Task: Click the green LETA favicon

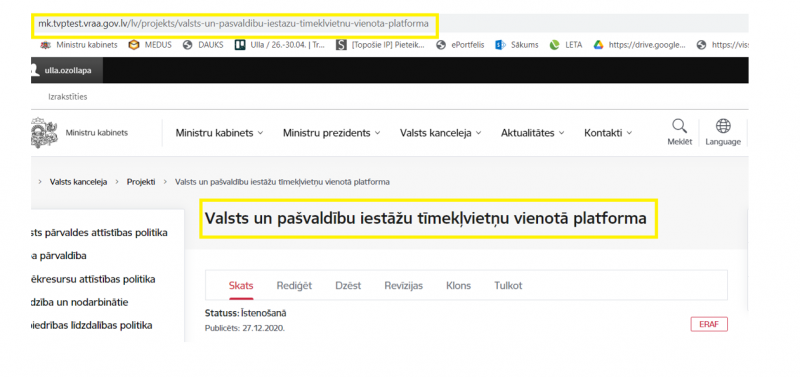Action: [x=555, y=45]
